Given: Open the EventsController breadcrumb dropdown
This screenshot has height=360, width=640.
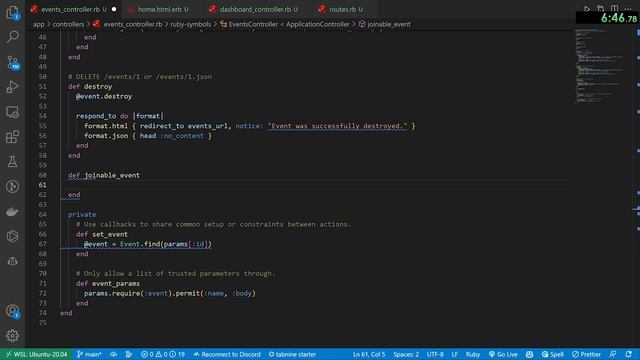Looking at the screenshot, I should pyautogui.click(x=284, y=24).
